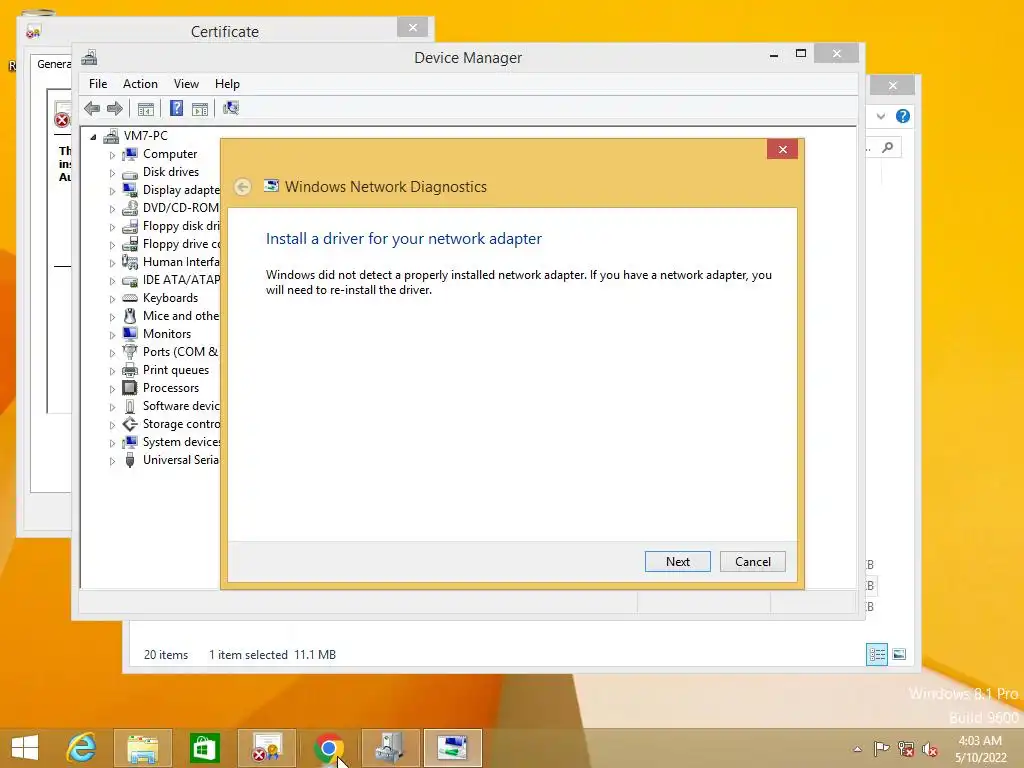Select the Print queues tree item
The width and height of the screenshot is (1024, 768).
pyautogui.click(x=176, y=370)
